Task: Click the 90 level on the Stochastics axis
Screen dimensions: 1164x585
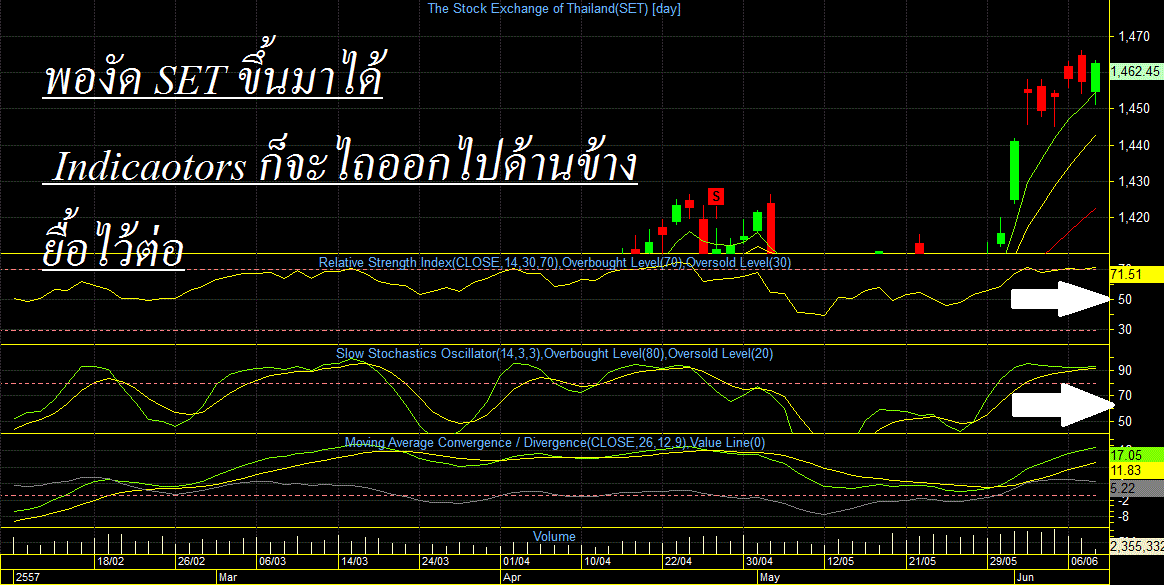Action: pyautogui.click(x=1125, y=370)
